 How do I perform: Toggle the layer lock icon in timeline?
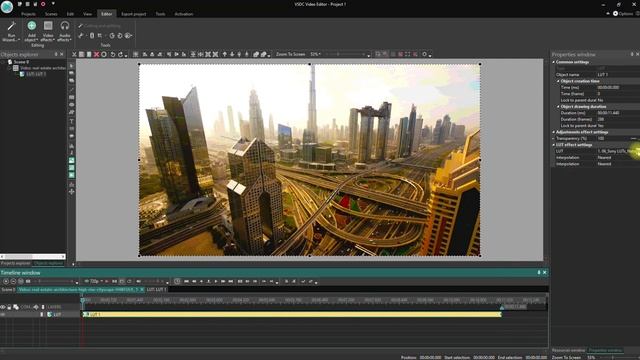9,307
